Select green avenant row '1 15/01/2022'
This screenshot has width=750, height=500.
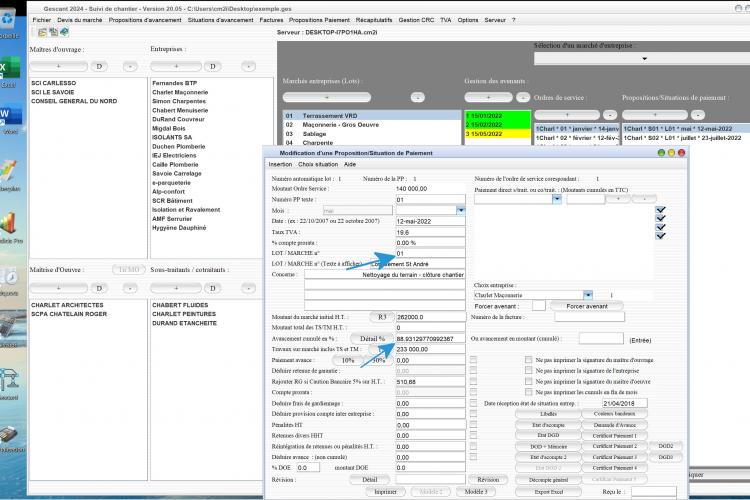coord(497,115)
